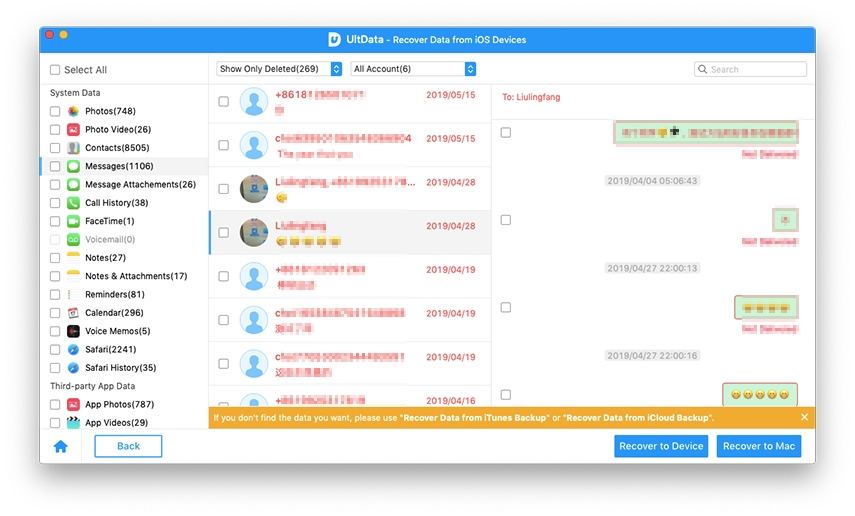Click the search magnifier icon
The height and width of the screenshot is (516, 855).
tap(702, 69)
